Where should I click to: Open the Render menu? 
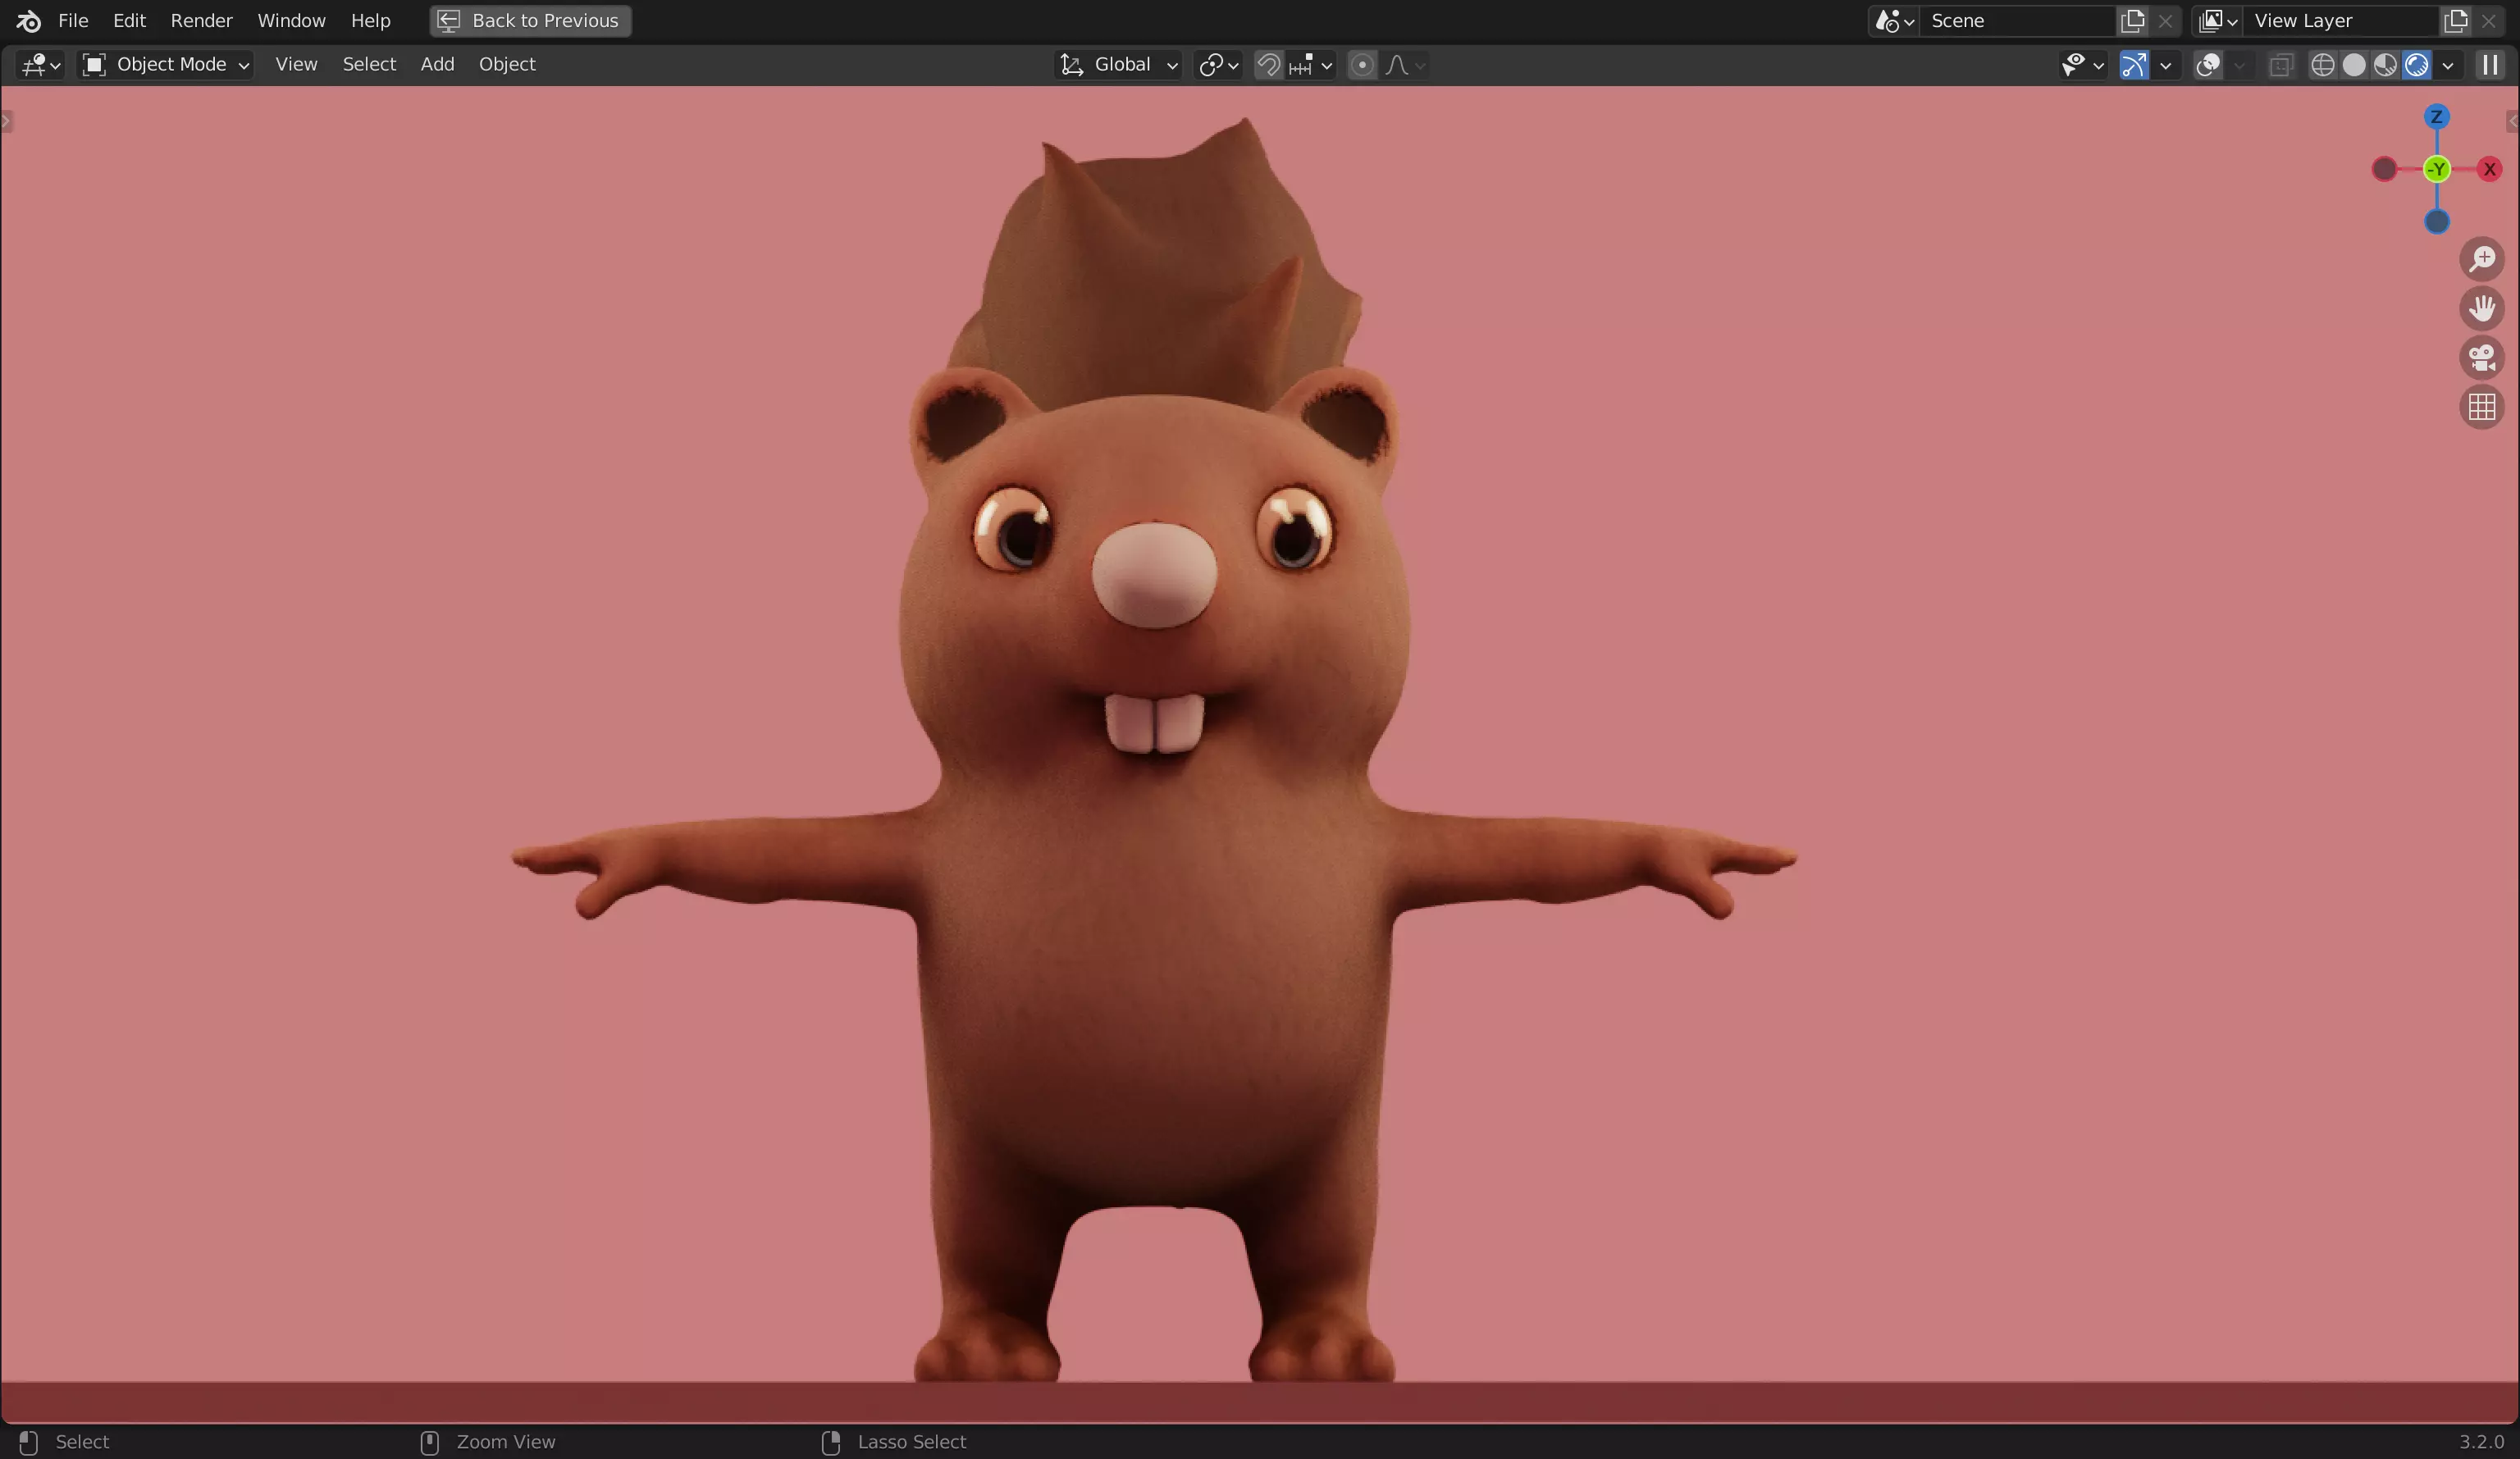(x=201, y=20)
